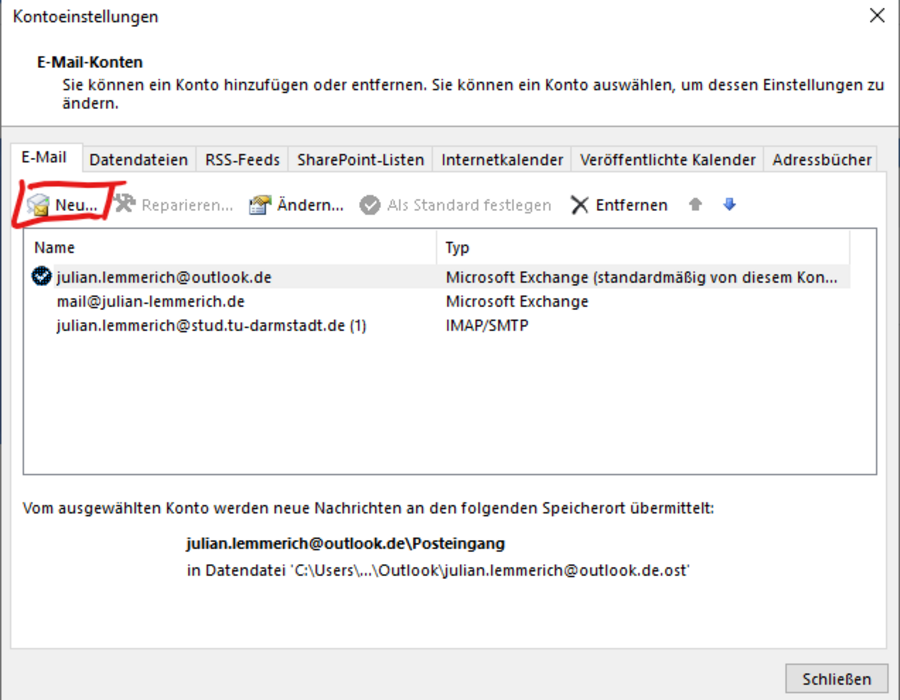
Task: Select account julian.lemmerich@stud.tu-darmstadt.de (1)
Action: 211,325
